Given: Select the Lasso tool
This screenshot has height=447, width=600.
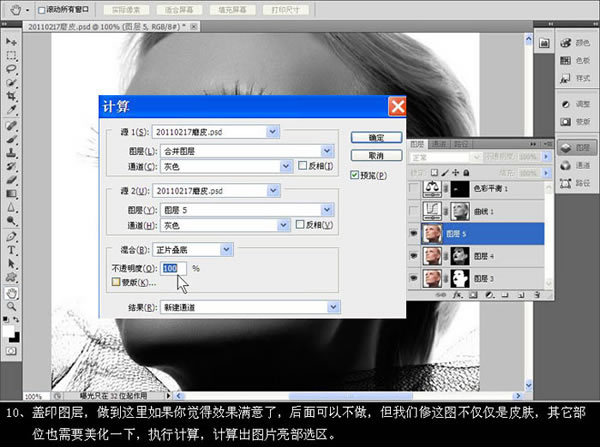Looking at the screenshot, I should (x=11, y=69).
